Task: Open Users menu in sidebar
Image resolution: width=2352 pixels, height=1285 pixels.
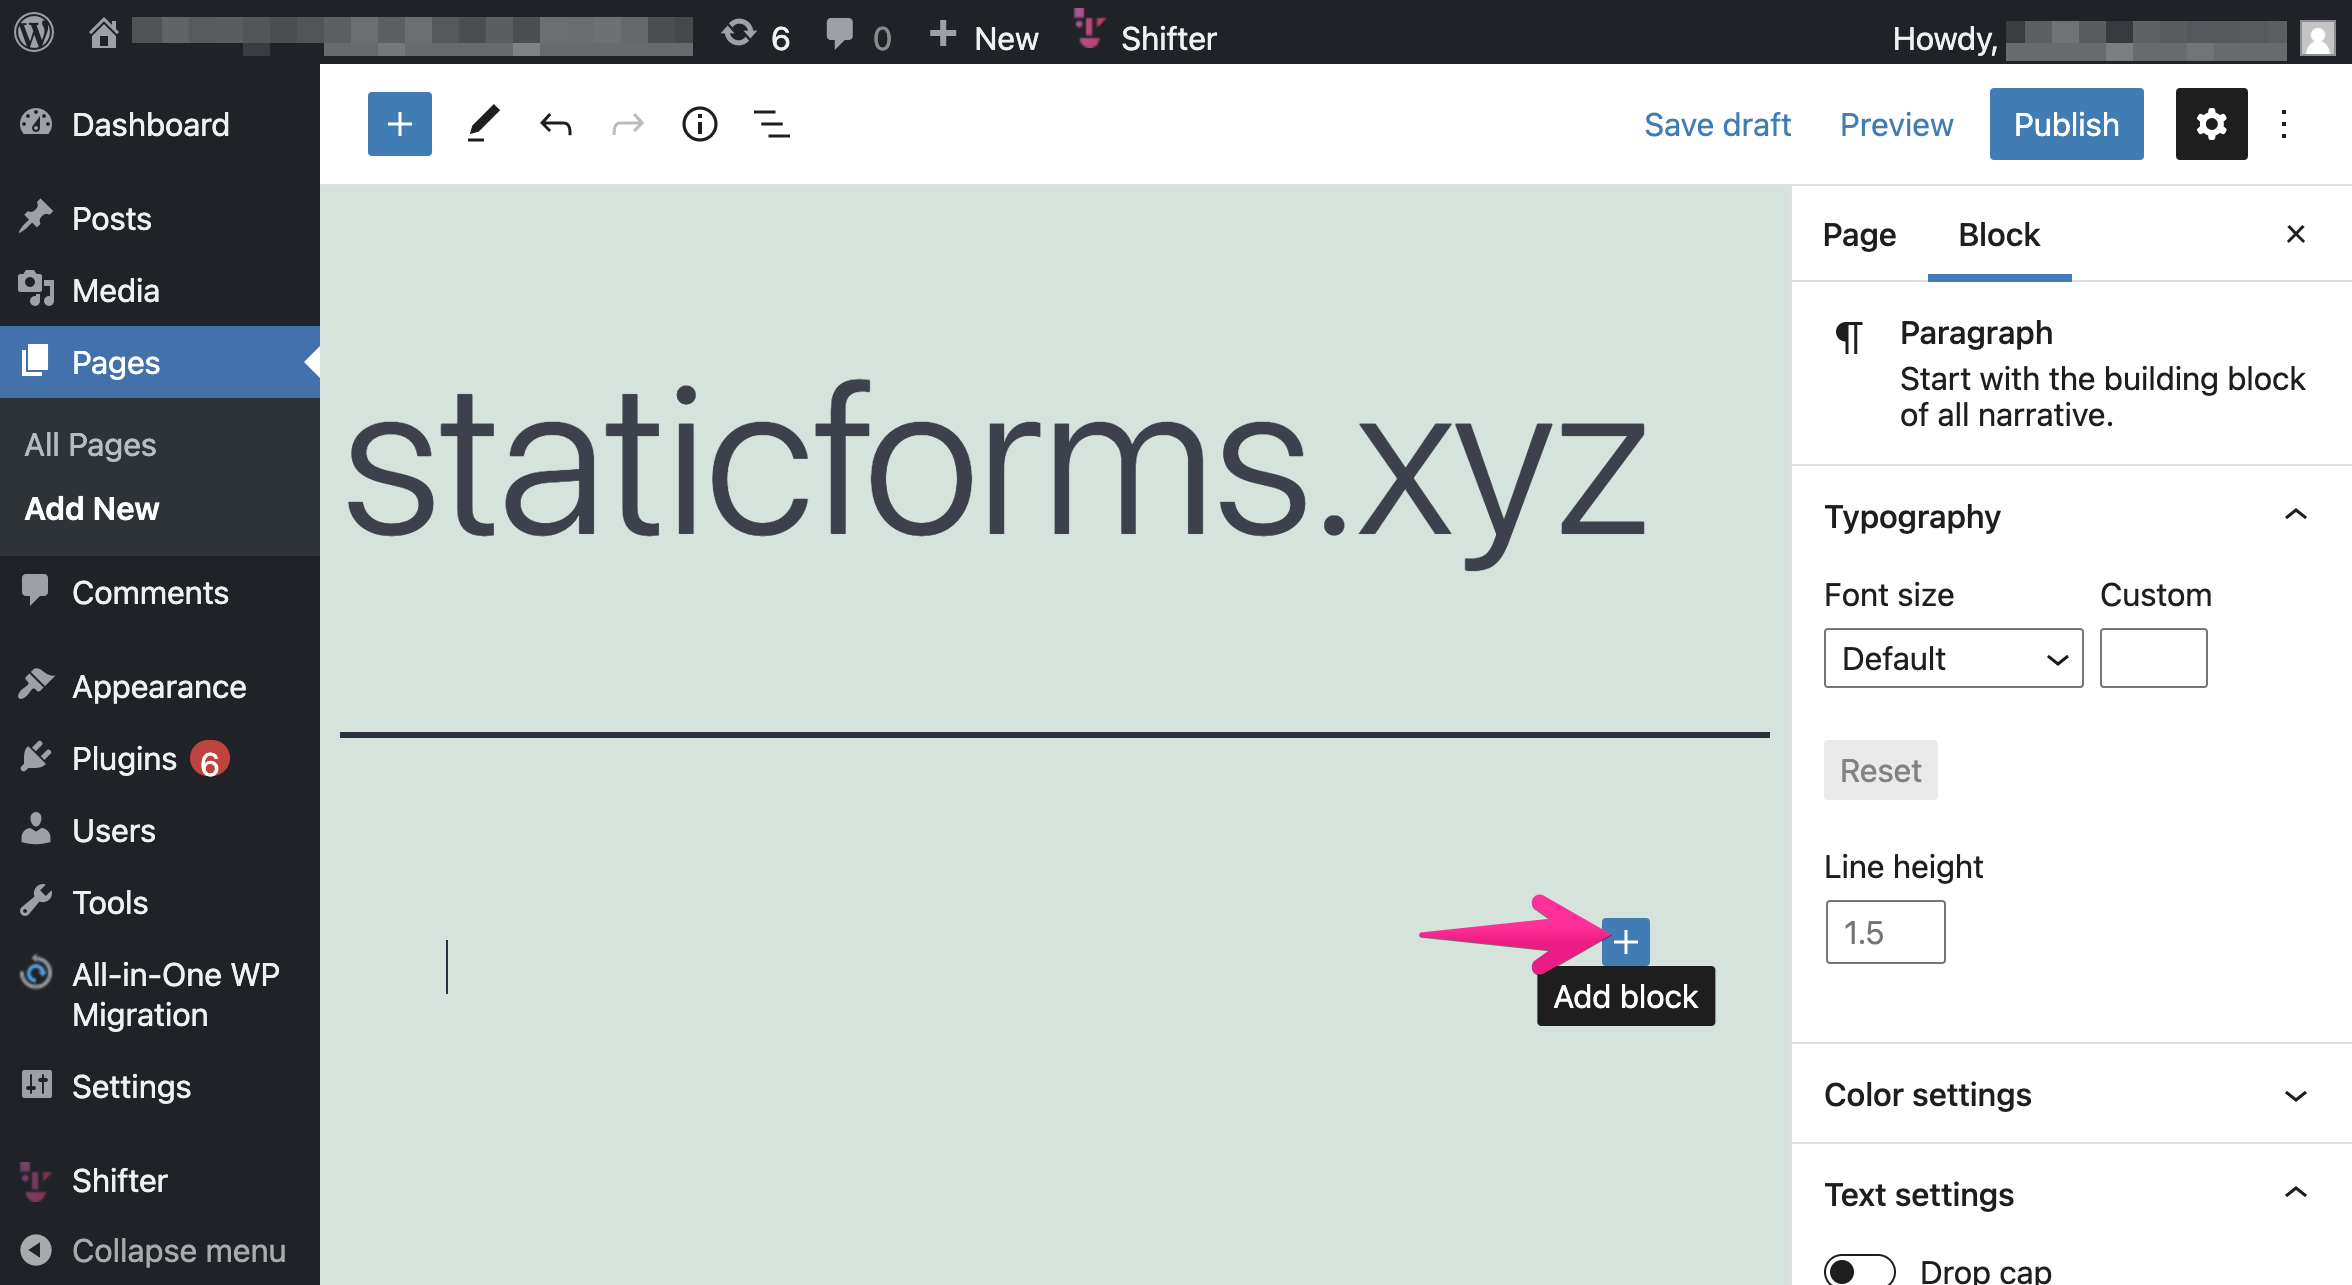Action: click(x=160, y=830)
